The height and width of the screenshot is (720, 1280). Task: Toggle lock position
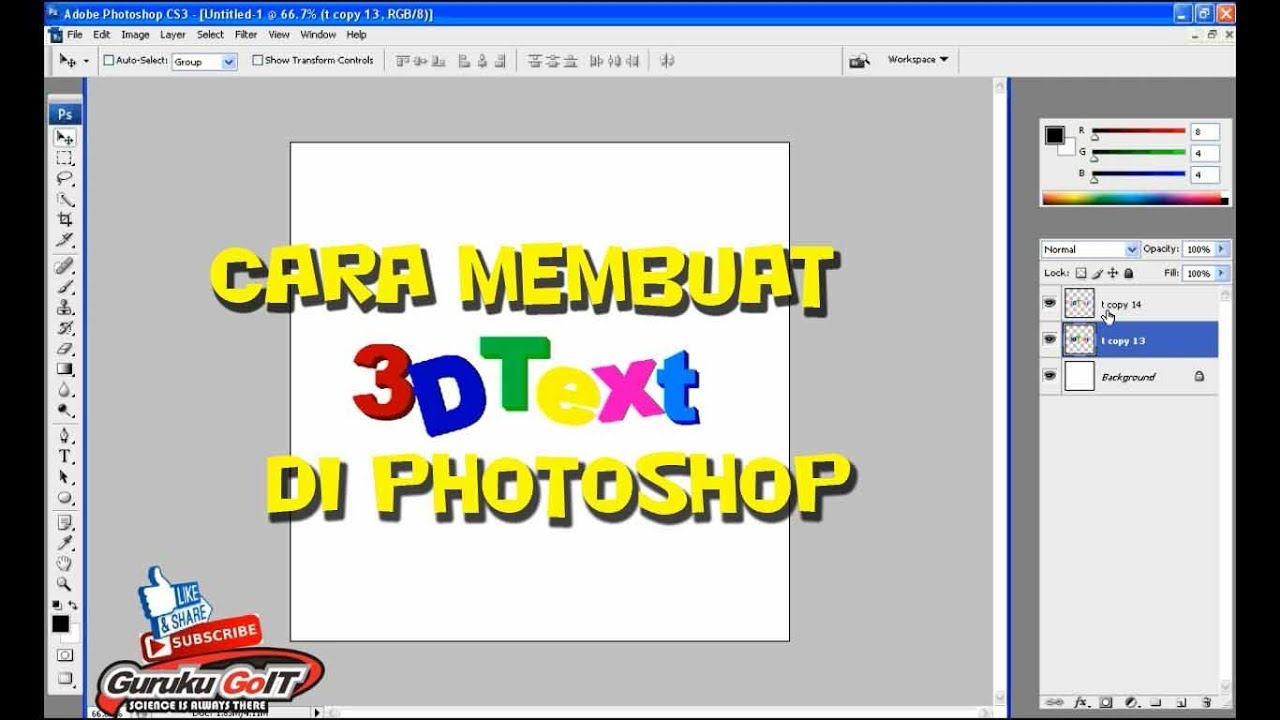pyautogui.click(x=1113, y=273)
